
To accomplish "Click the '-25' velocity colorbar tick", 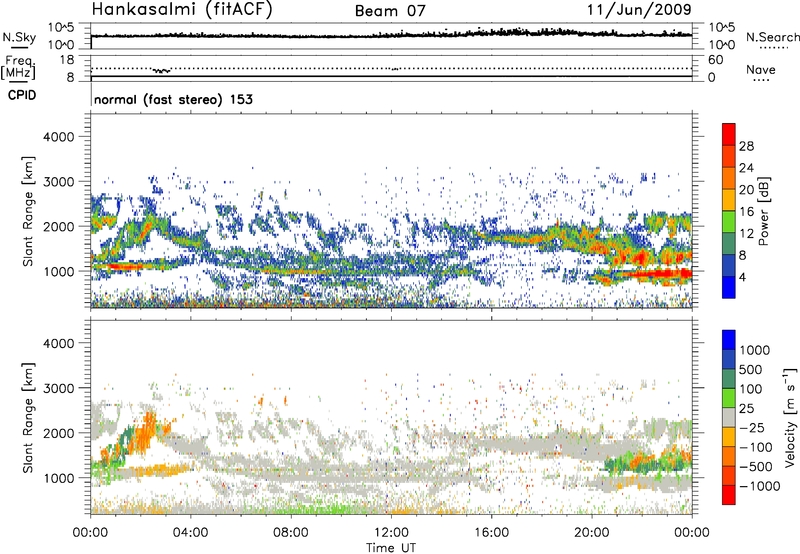I will pyautogui.click(x=751, y=427).
